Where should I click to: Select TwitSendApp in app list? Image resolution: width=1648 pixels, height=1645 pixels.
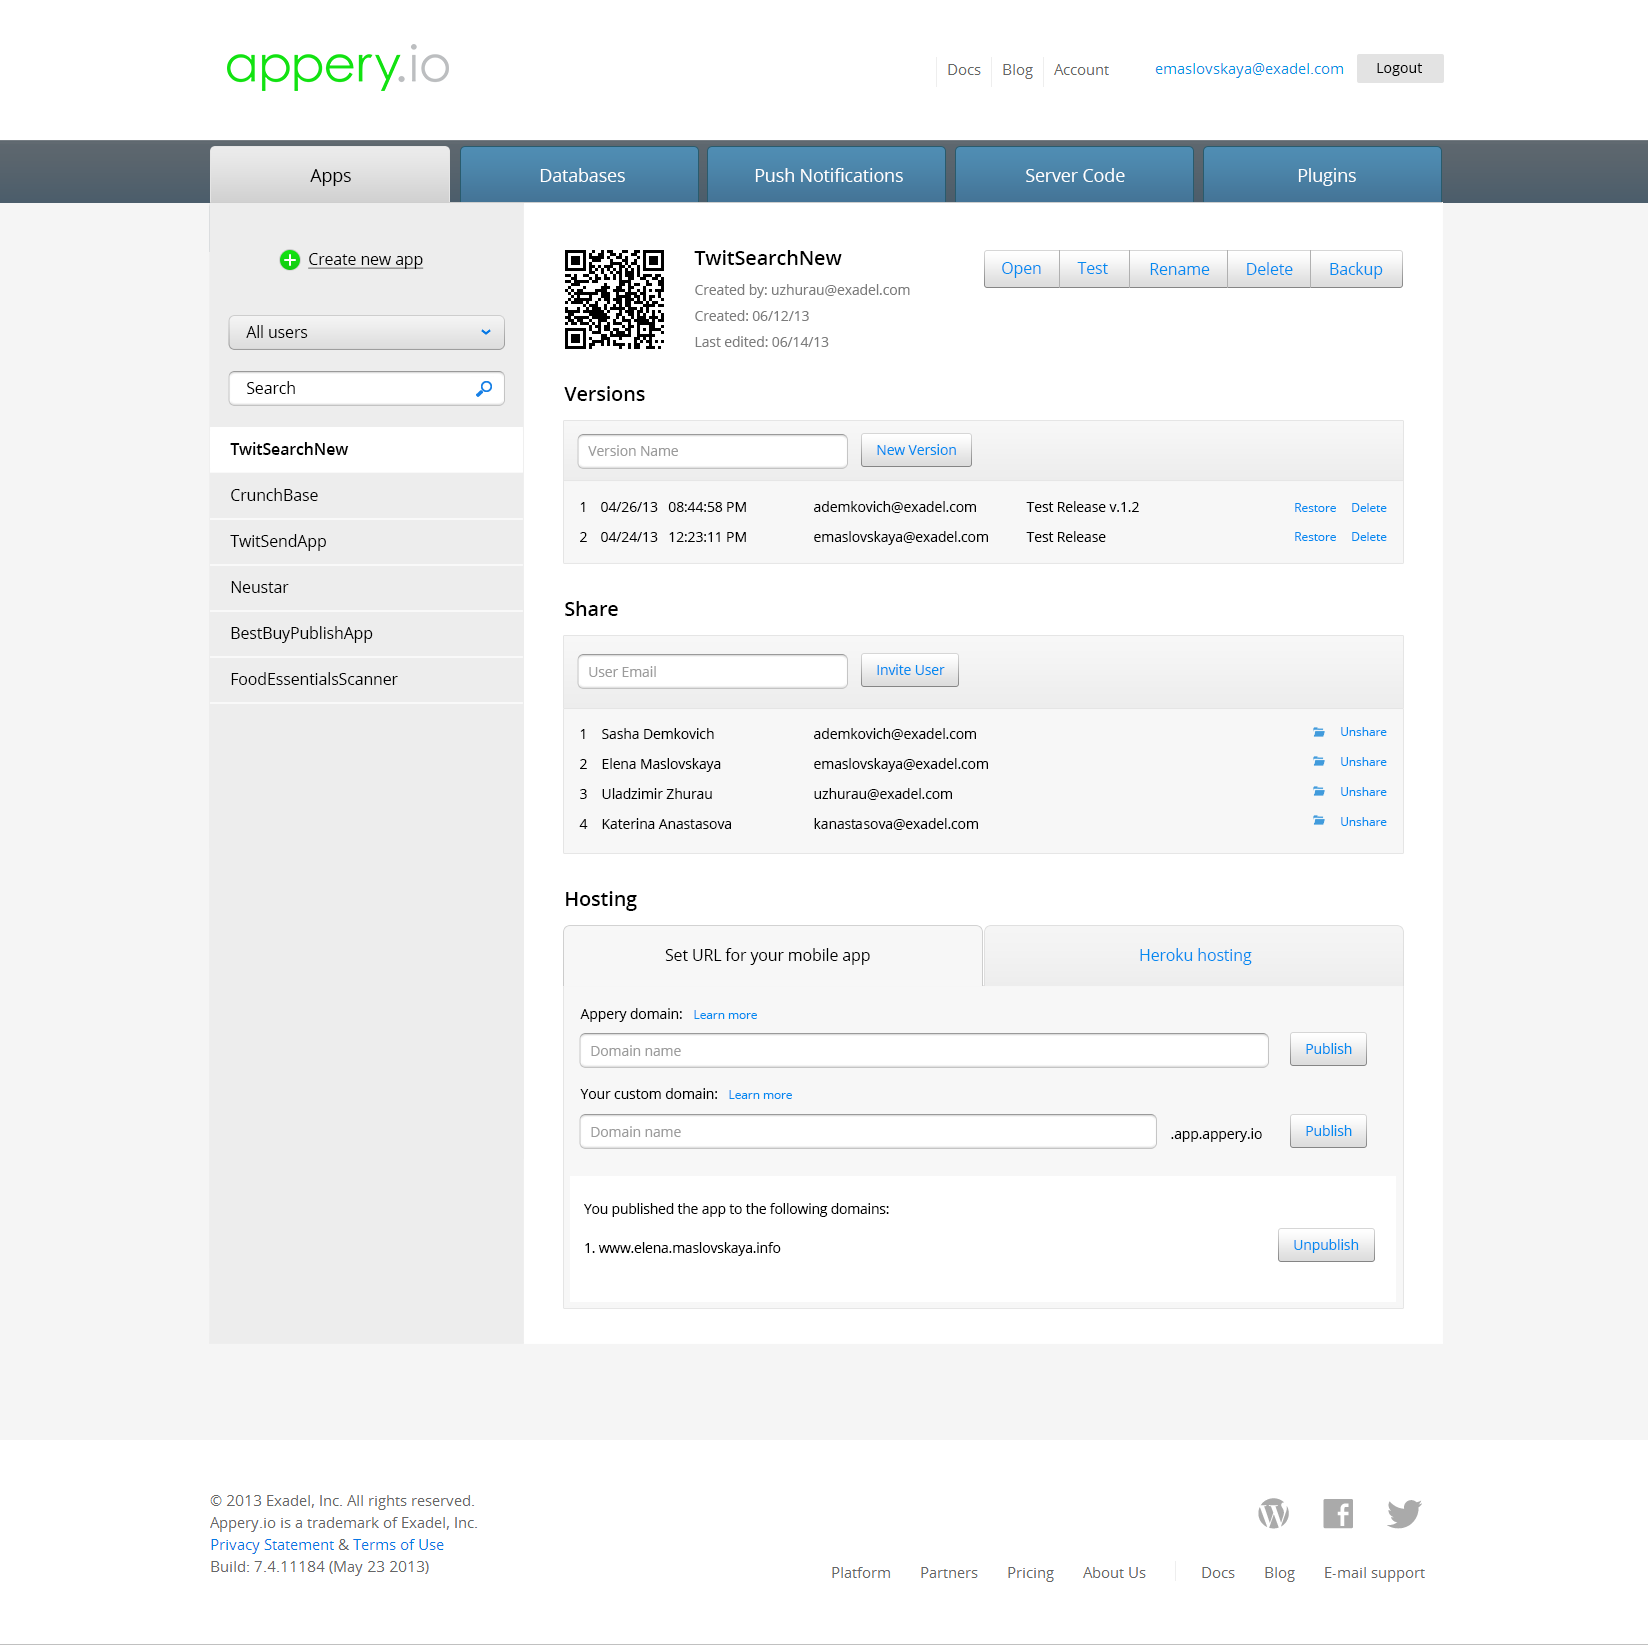[x=367, y=542]
